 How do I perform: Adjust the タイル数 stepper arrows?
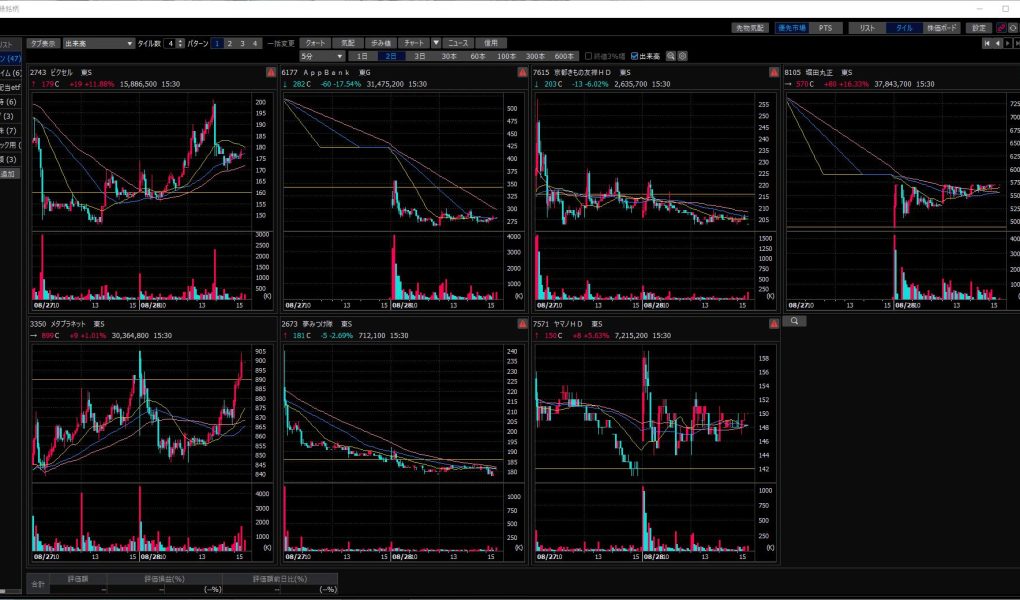(x=180, y=44)
